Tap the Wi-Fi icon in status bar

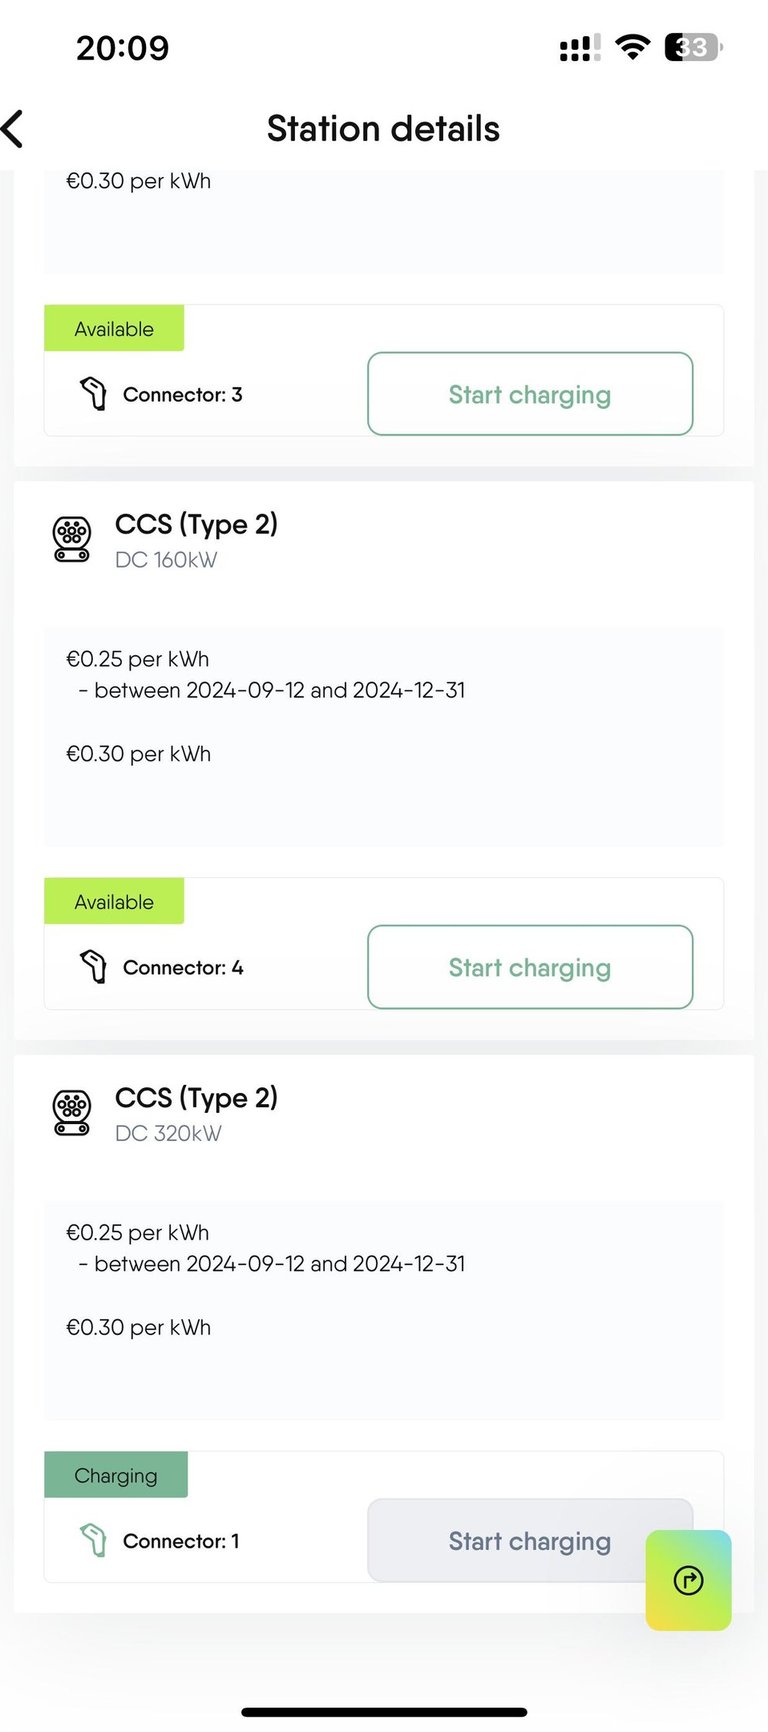(x=632, y=47)
